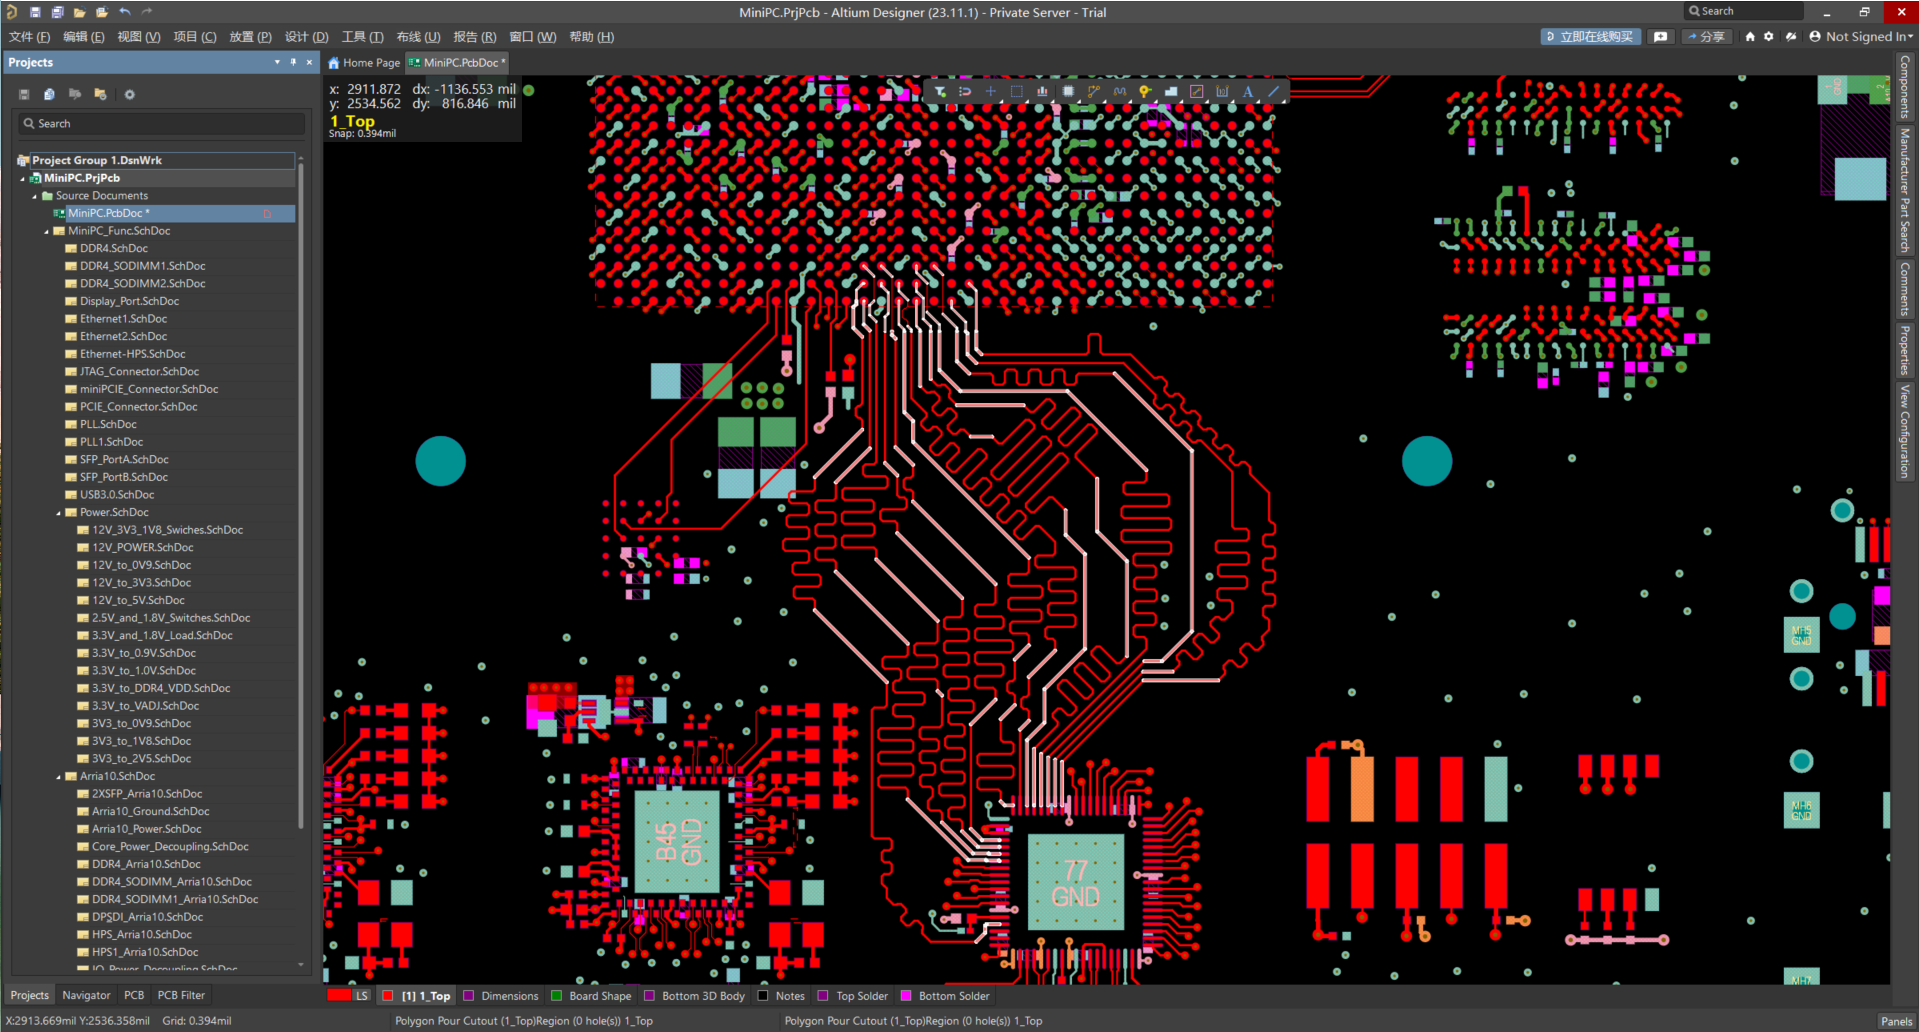This screenshot has width=1919, height=1032.
Task: Click the Board Shape green color swatch
Action: click(x=558, y=995)
